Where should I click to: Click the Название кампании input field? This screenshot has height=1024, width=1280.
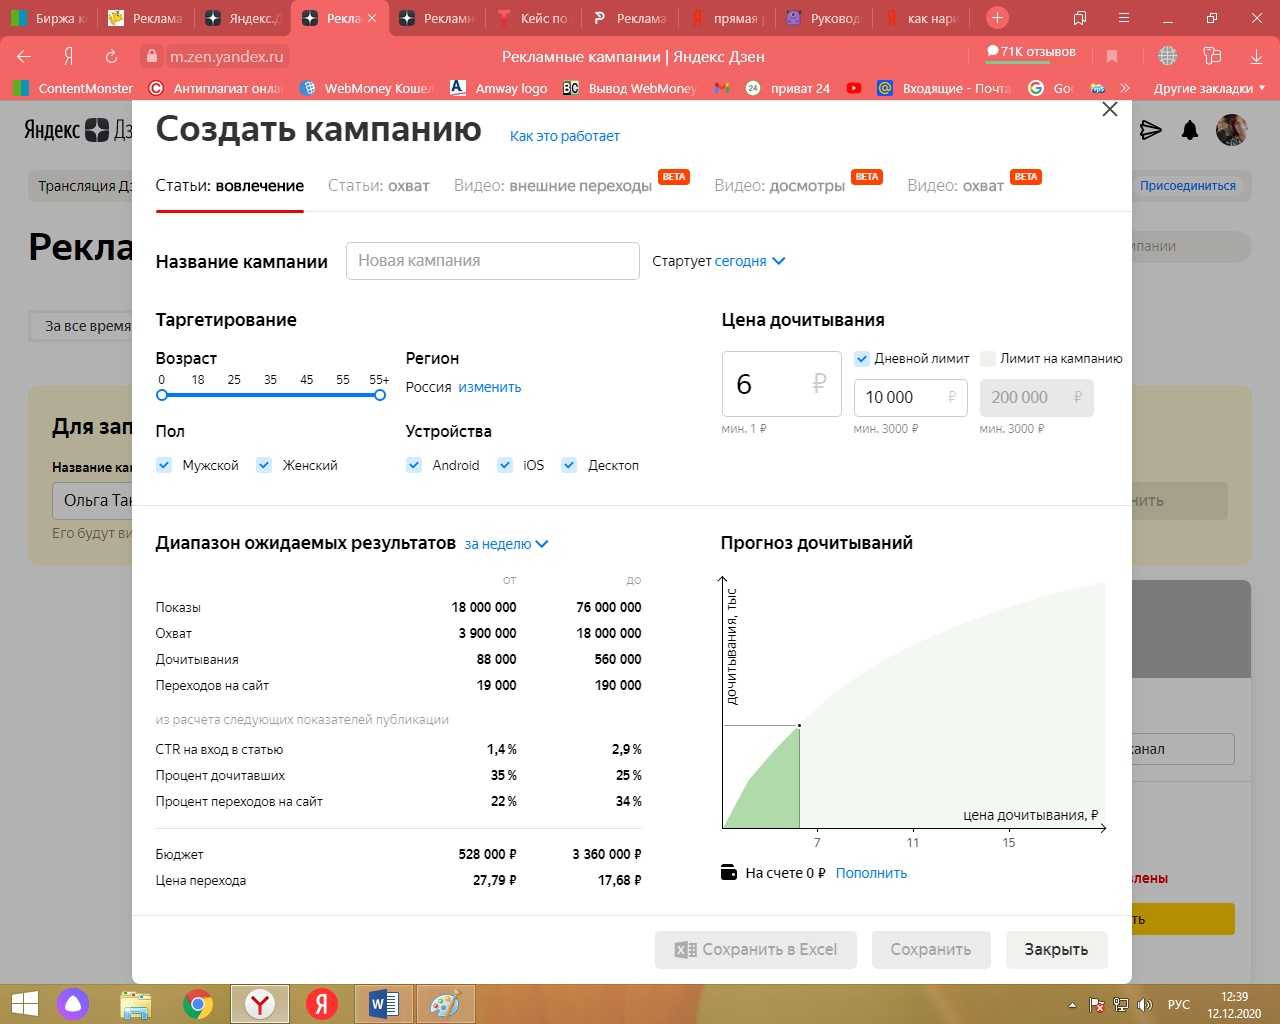(x=492, y=261)
